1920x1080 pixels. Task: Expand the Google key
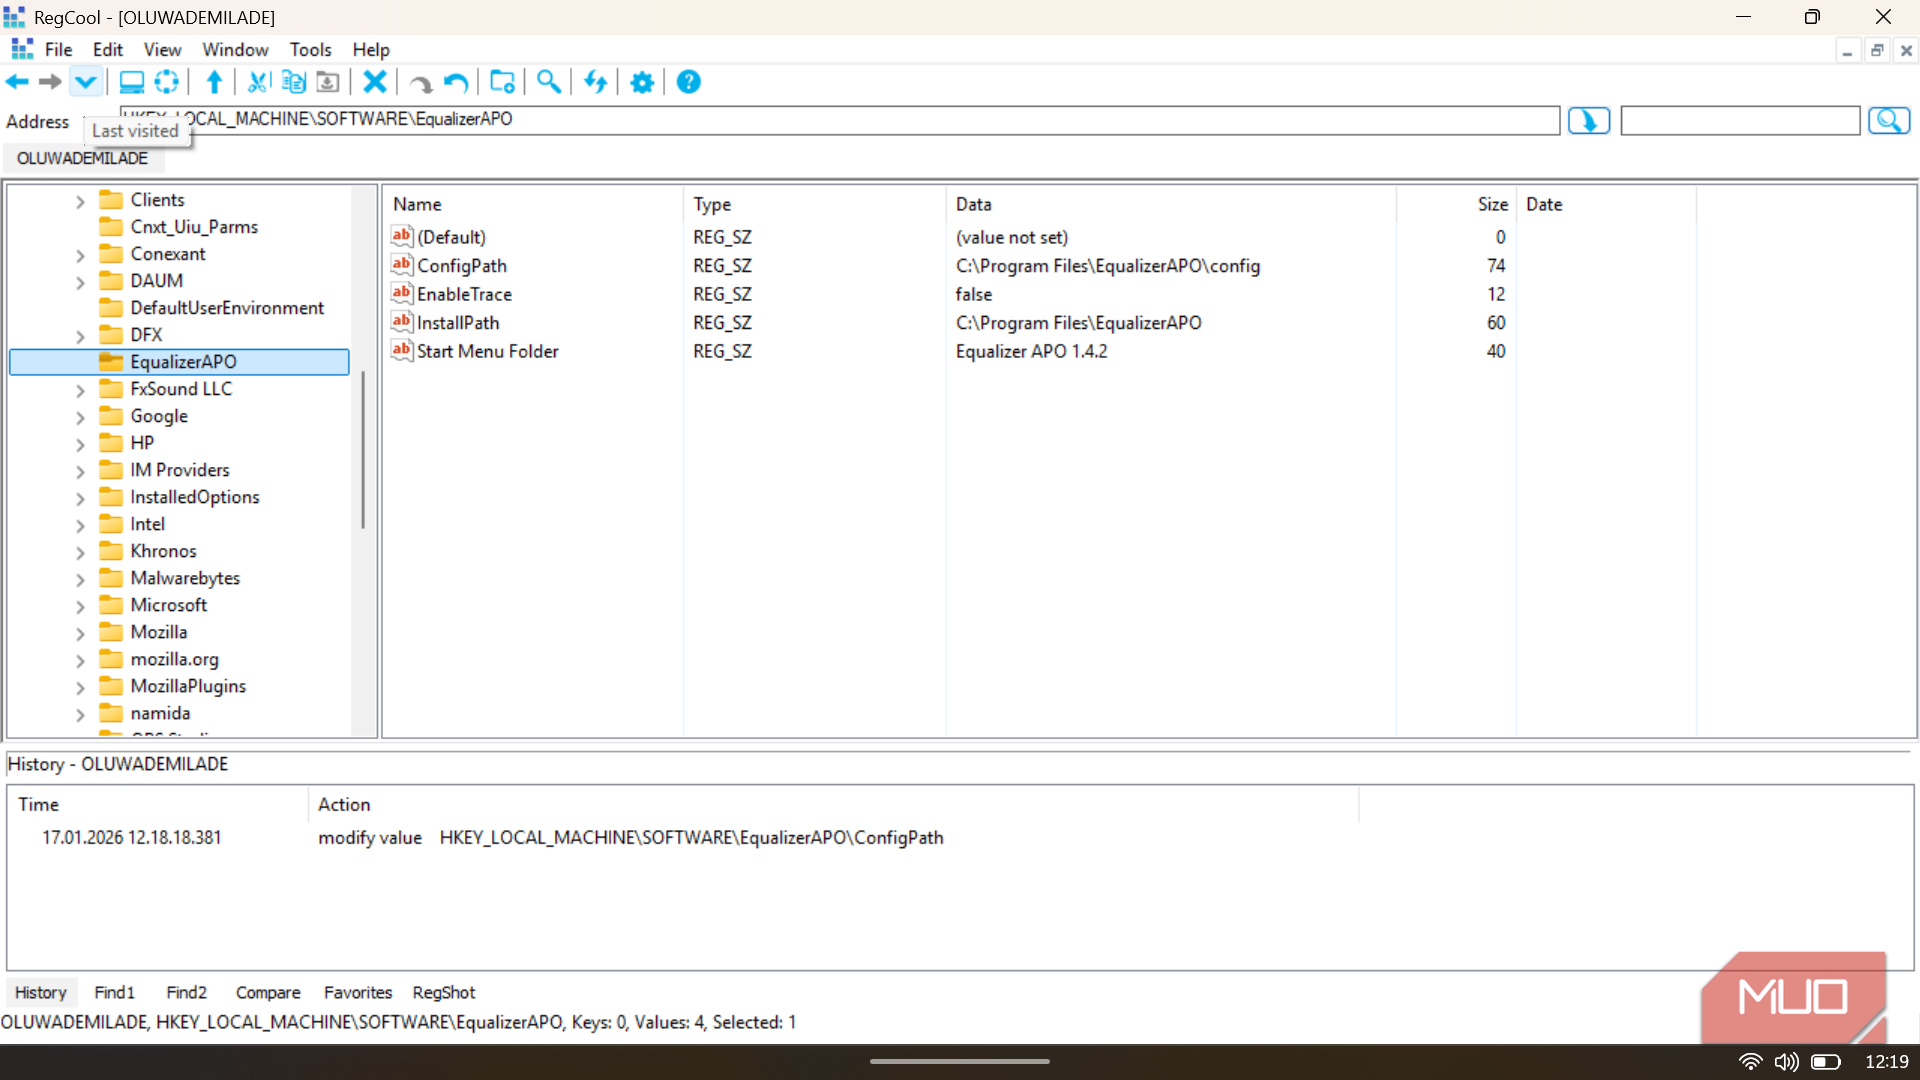pyautogui.click(x=80, y=417)
